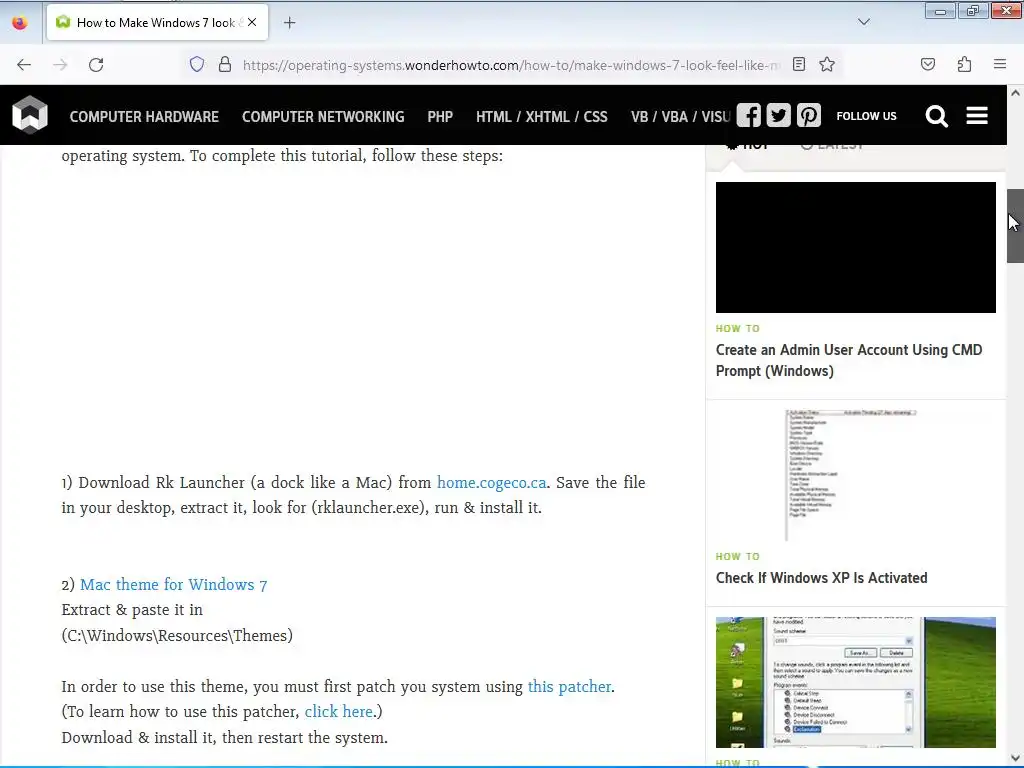This screenshot has height=768, width=1024.
Task: Follow the 'click here' link
Action: (x=339, y=711)
